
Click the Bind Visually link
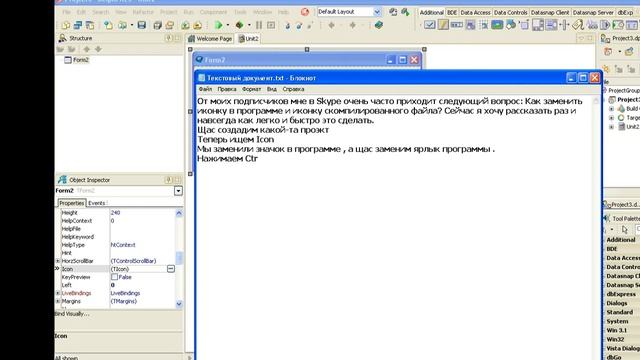pyautogui.click(x=72, y=314)
